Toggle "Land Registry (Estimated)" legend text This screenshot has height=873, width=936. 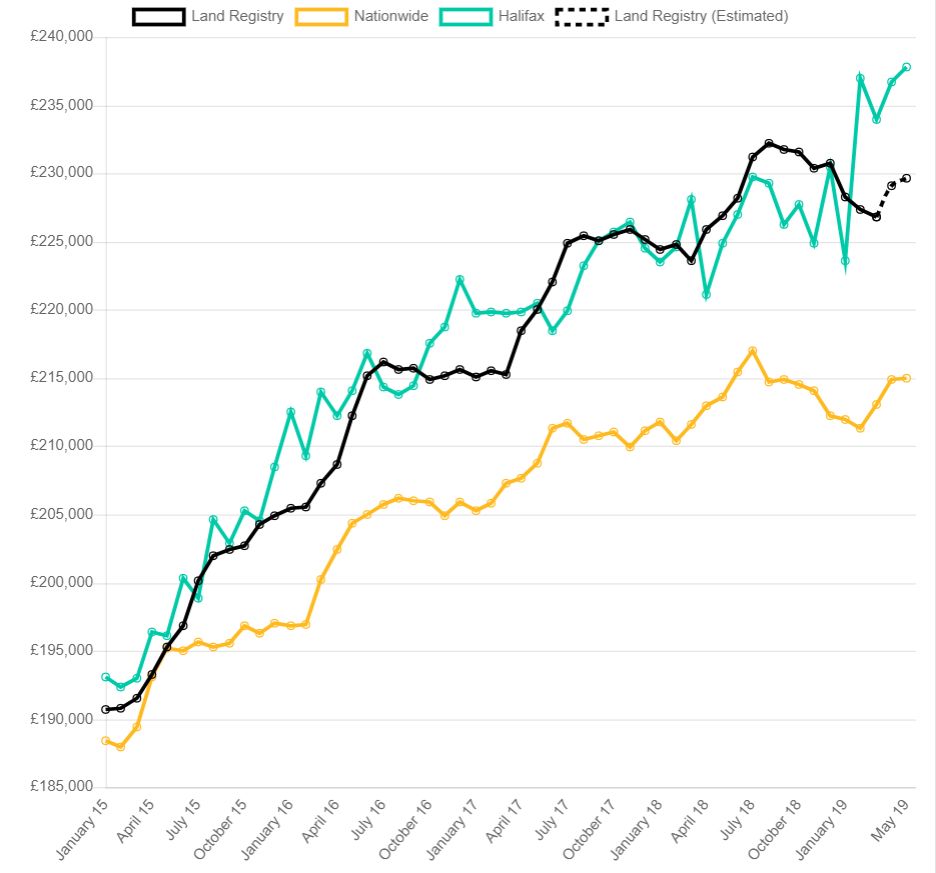(701, 16)
